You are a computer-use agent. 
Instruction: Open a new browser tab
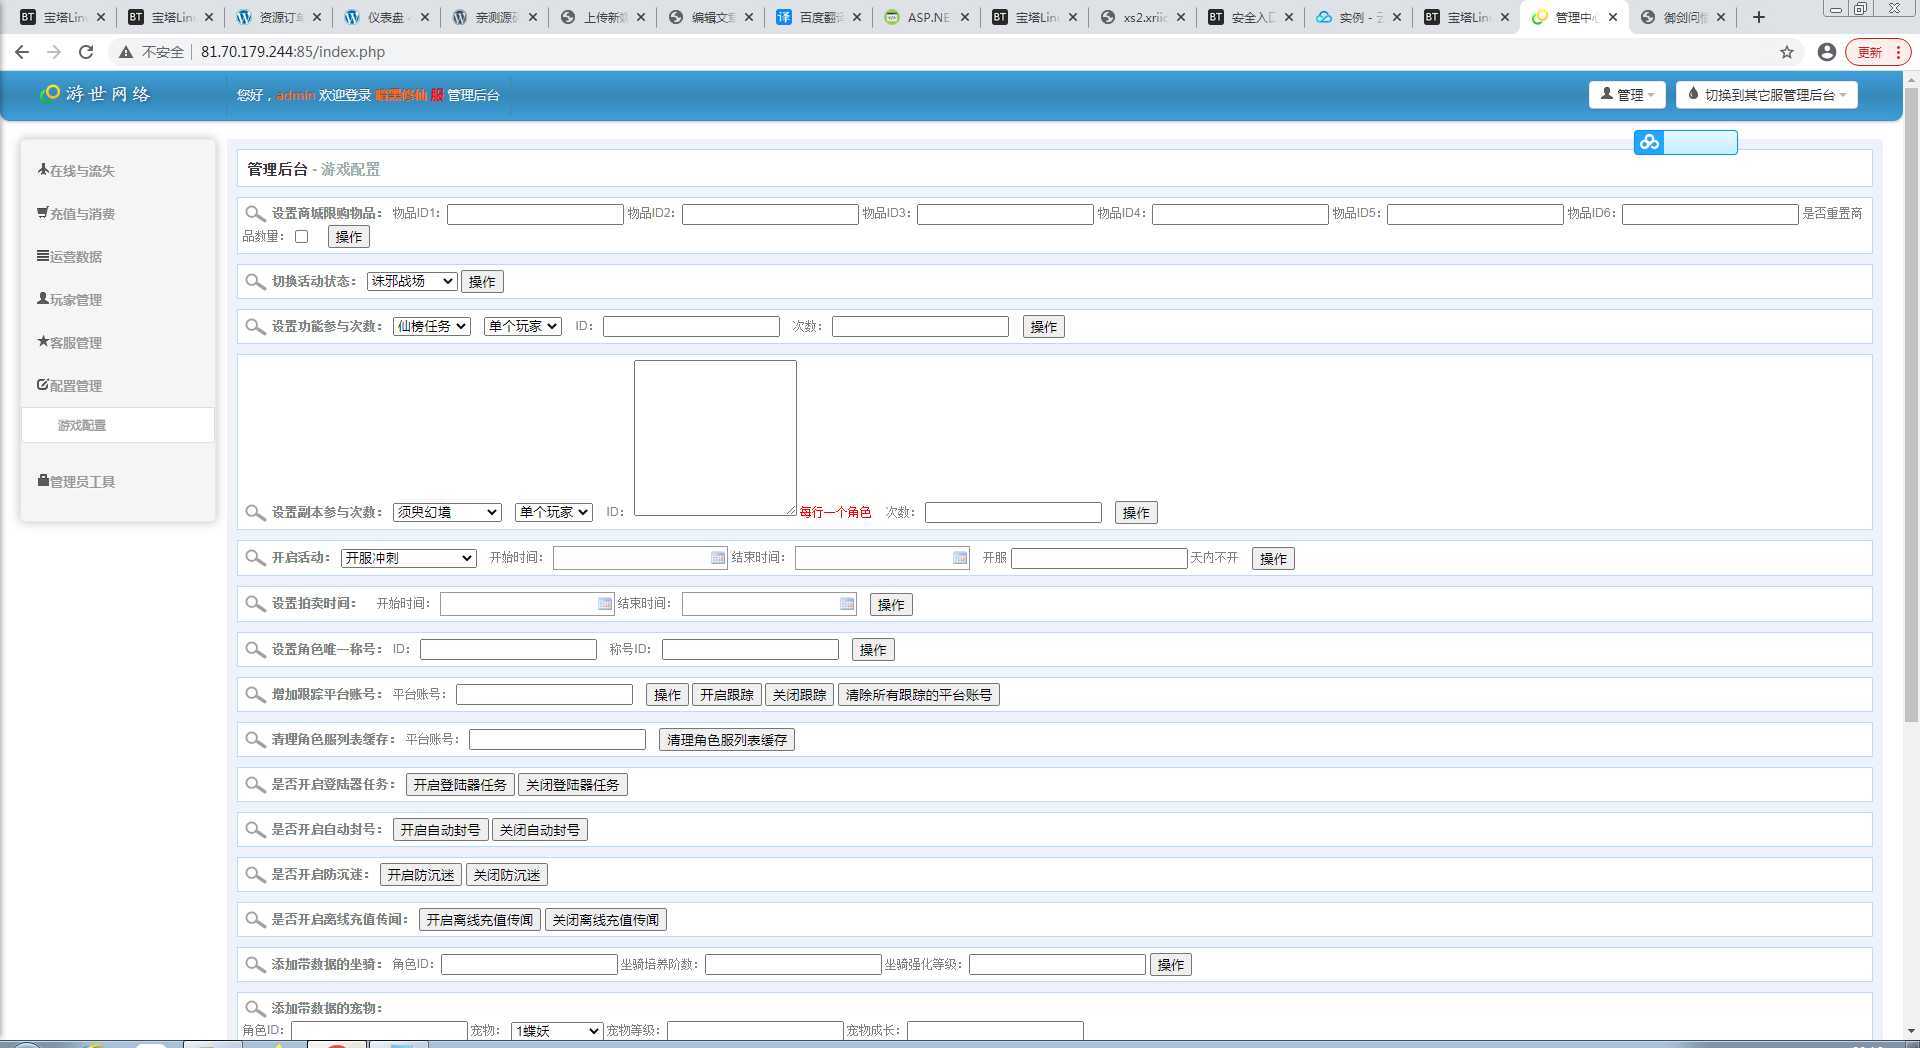click(x=1759, y=17)
